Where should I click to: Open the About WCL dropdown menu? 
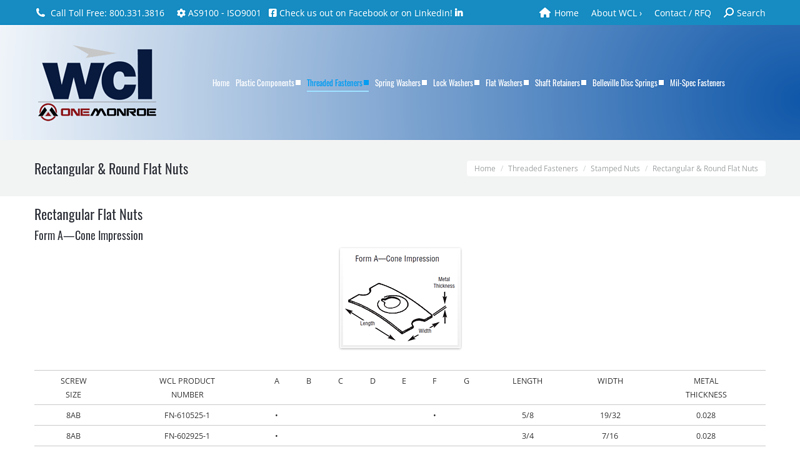[x=616, y=13]
